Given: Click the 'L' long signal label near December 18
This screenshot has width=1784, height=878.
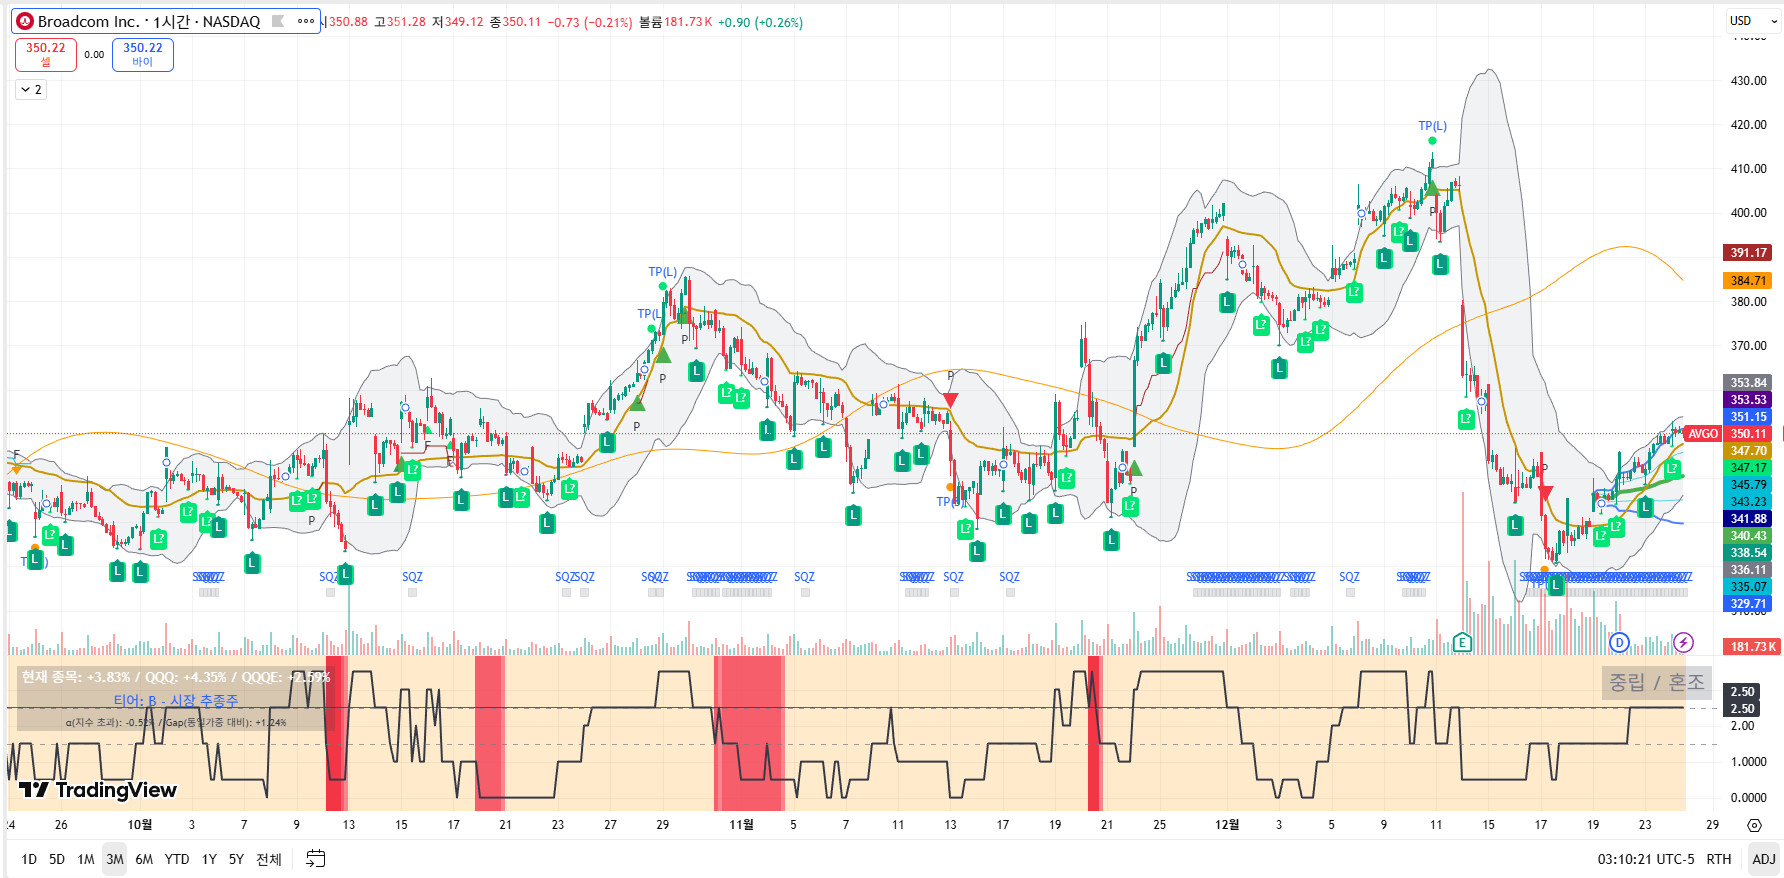Looking at the screenshot, I should point(1555,586).
